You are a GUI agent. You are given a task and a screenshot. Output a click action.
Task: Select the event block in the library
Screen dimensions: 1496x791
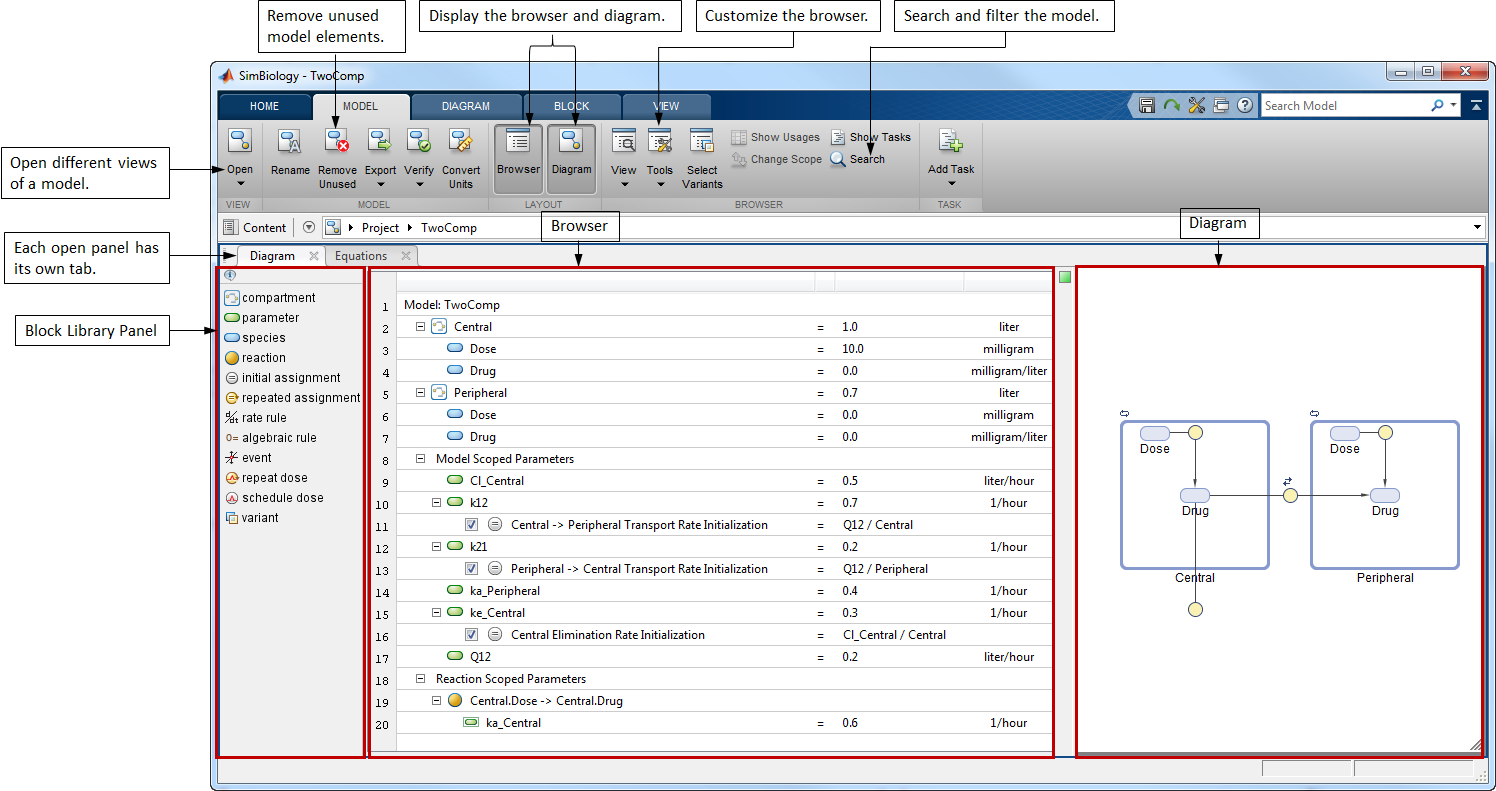[248, 458]
